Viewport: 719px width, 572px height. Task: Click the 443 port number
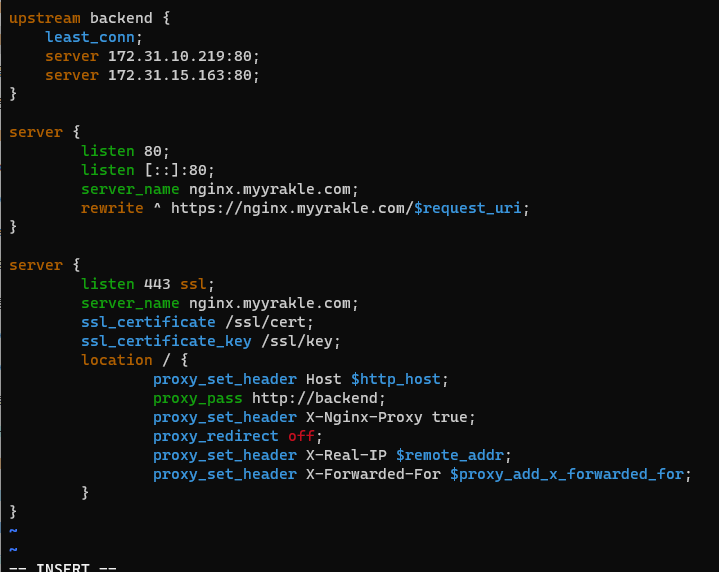coord(157,284)
